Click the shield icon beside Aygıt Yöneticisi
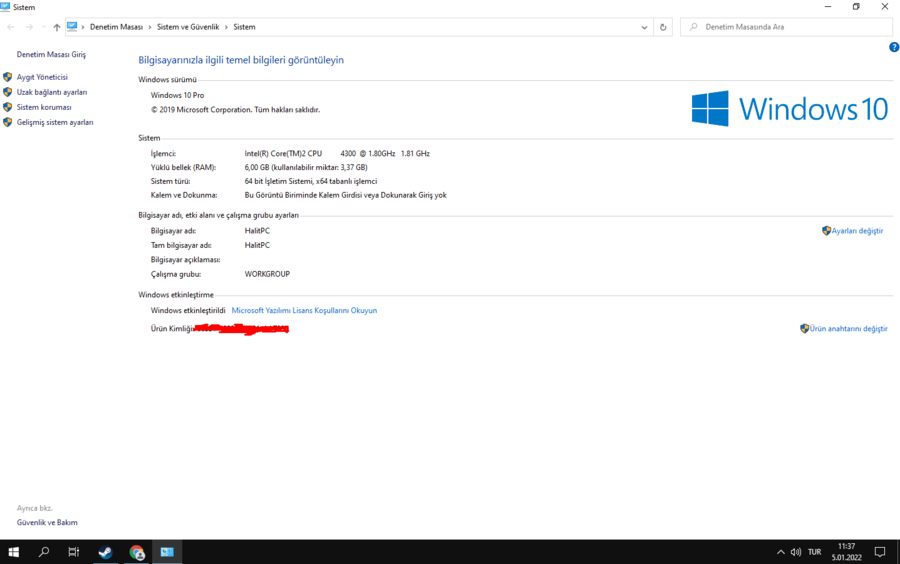The width and height of the screenshot is (900, 564). click(7, 77)
